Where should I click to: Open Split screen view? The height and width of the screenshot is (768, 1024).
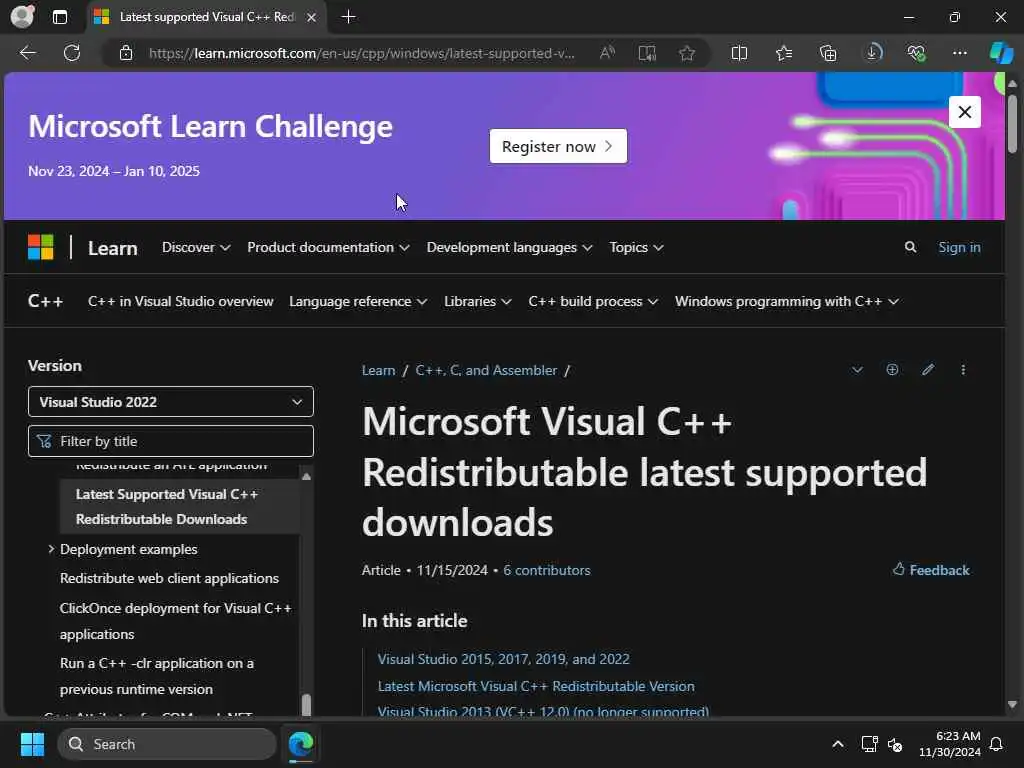pyautogui.click(x=739, y=53)
